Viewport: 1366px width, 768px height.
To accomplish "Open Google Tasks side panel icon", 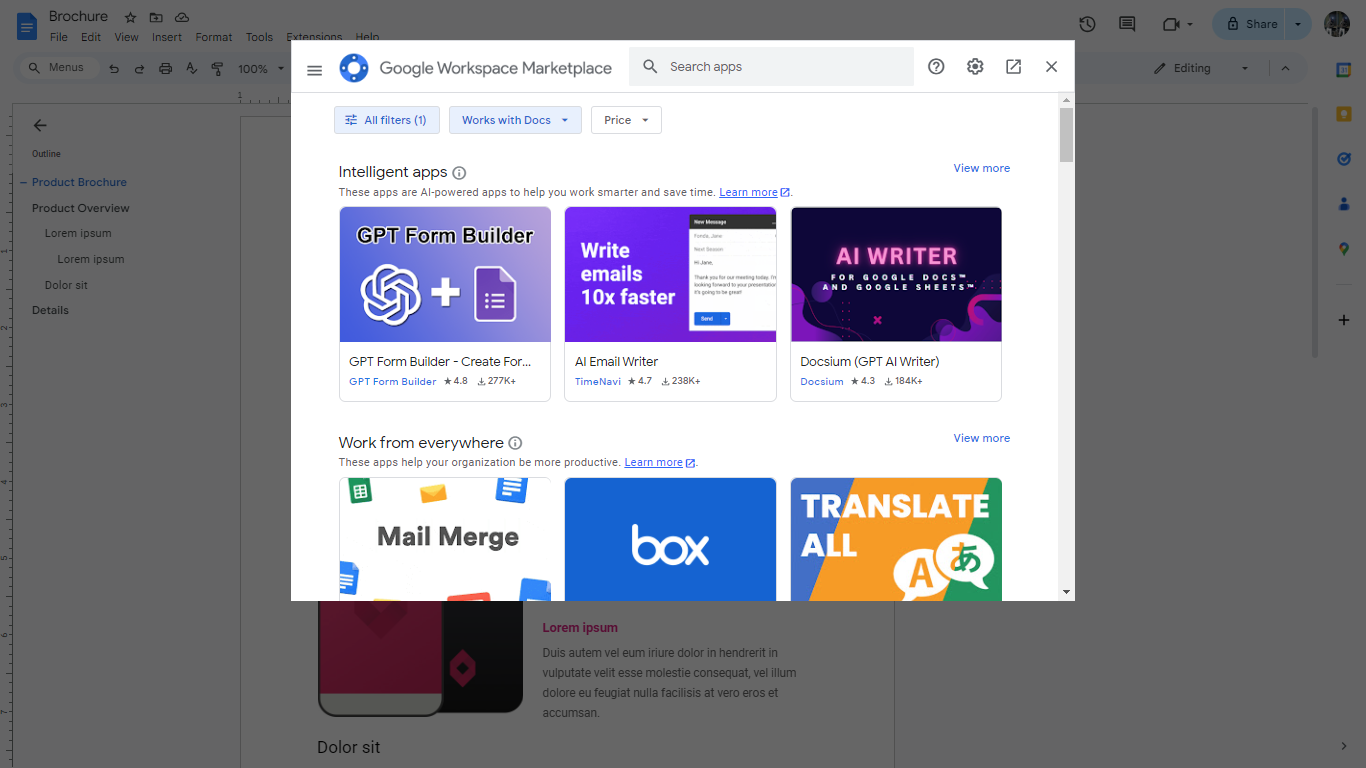I will tap(1344, 159).
